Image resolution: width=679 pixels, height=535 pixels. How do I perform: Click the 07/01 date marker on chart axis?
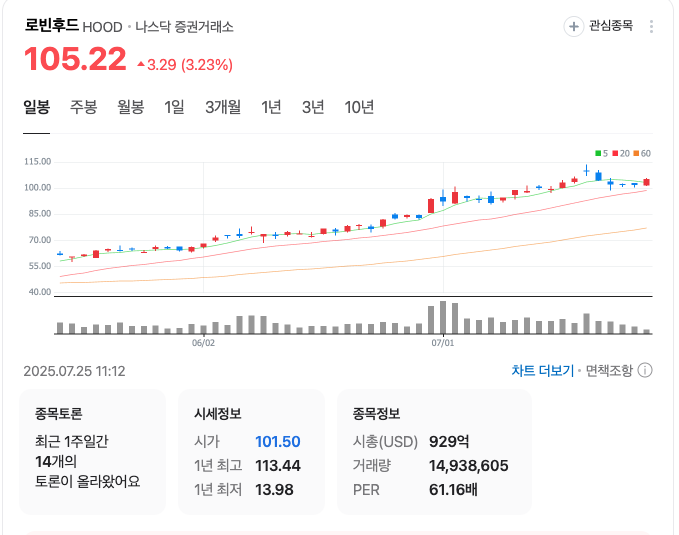coord(443,343)
